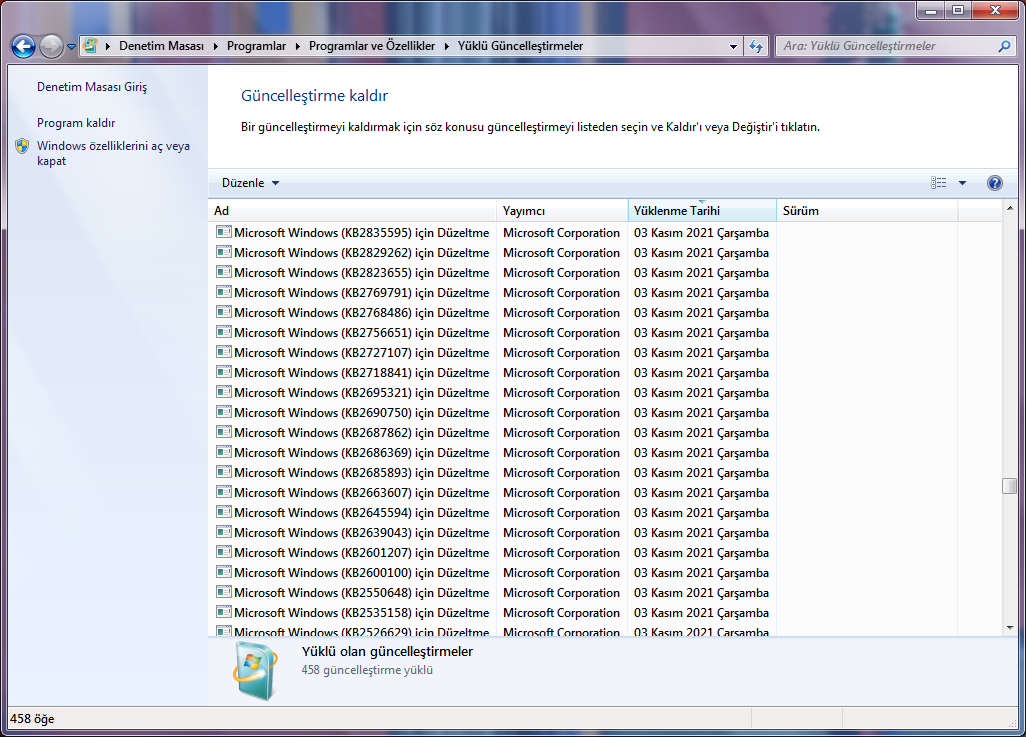Click Microsoft Windows (KB2601207) için Düzeltme
This screenshot has width=1026, height=737.
(361, 553)
